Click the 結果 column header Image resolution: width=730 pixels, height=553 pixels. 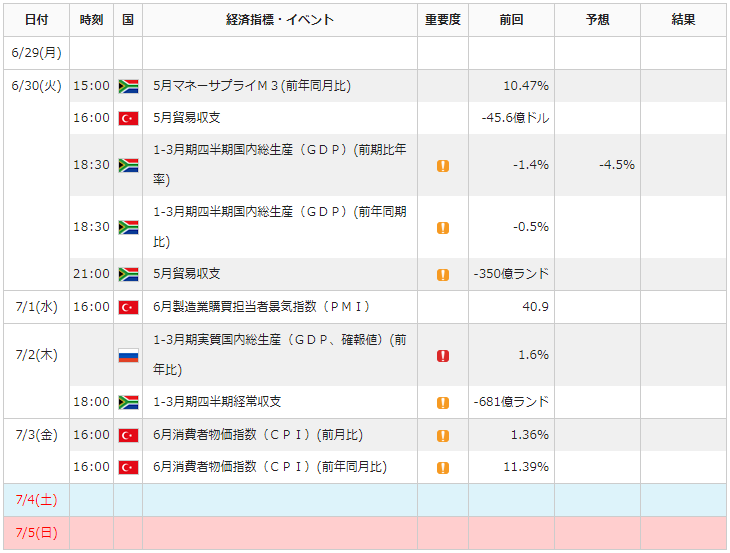pyautogui.click(x=683, y=20)
